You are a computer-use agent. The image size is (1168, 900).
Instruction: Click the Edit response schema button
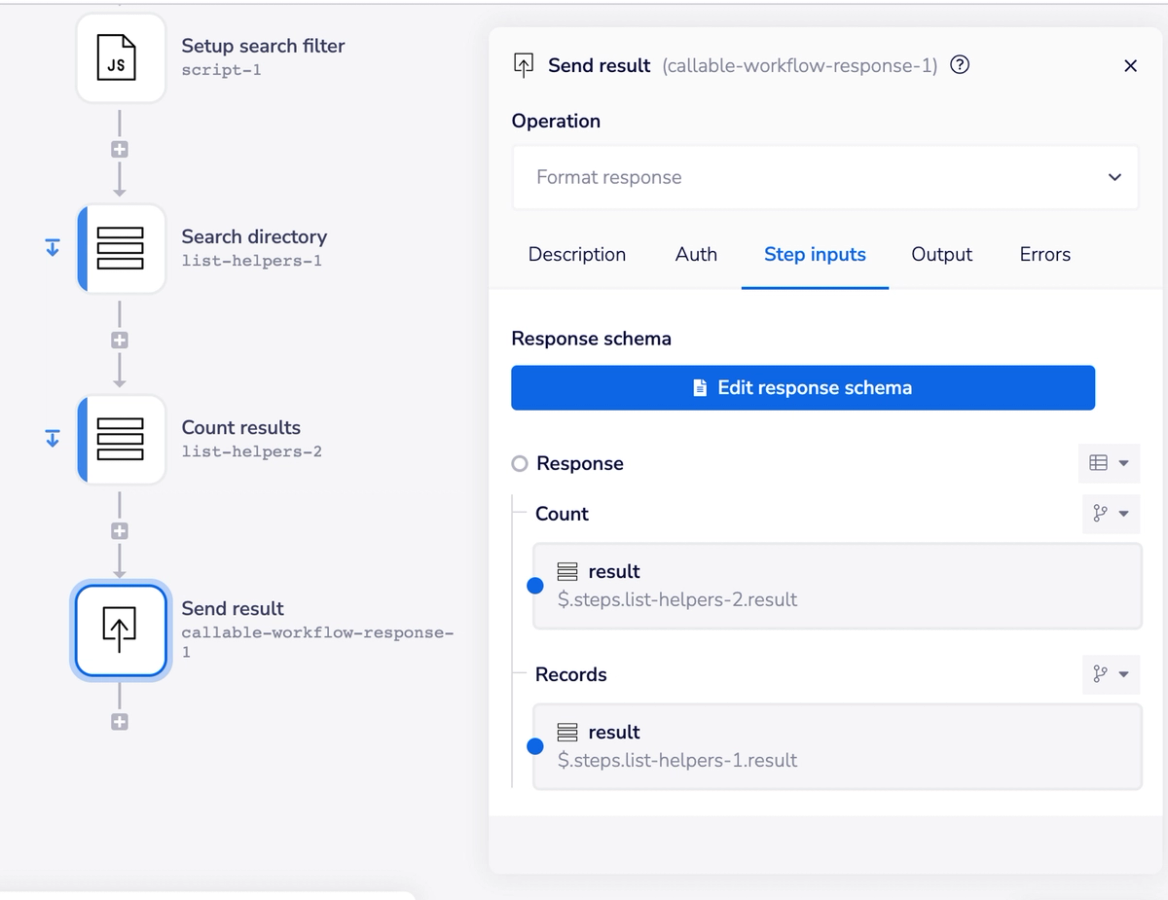[803, 388]
